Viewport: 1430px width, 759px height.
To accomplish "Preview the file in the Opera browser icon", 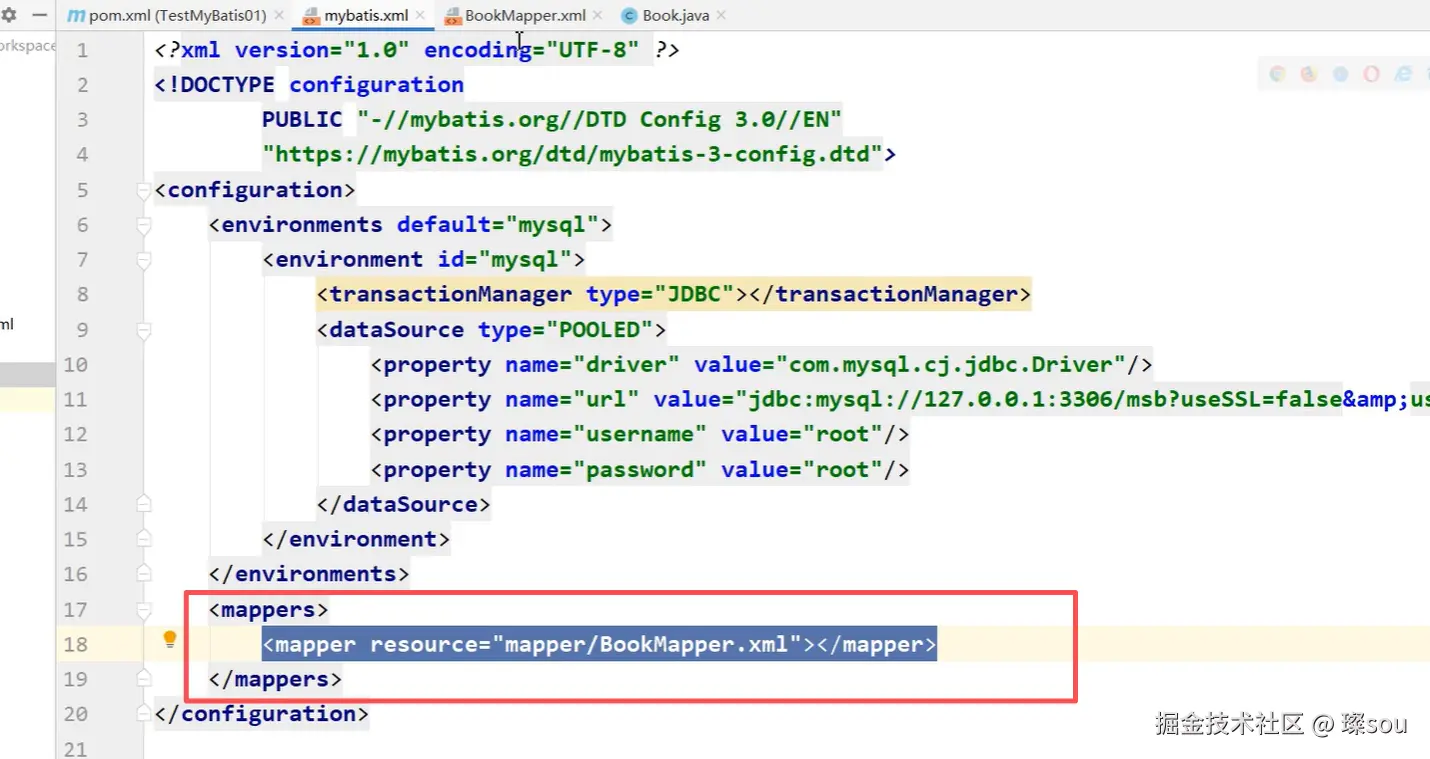I will [1371, 74].
